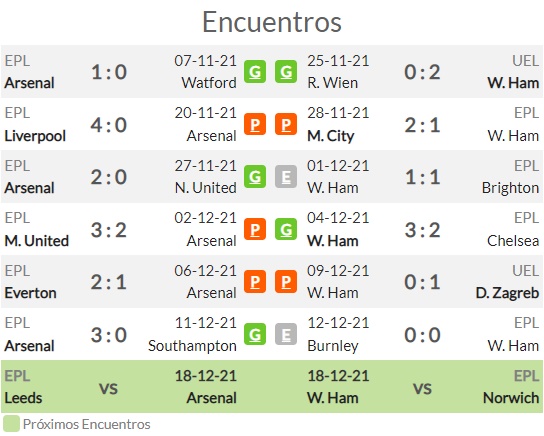Open the Liverpool 4:0 Arsenal score
Screen dimensions: 544x436
tap(109, 125)
